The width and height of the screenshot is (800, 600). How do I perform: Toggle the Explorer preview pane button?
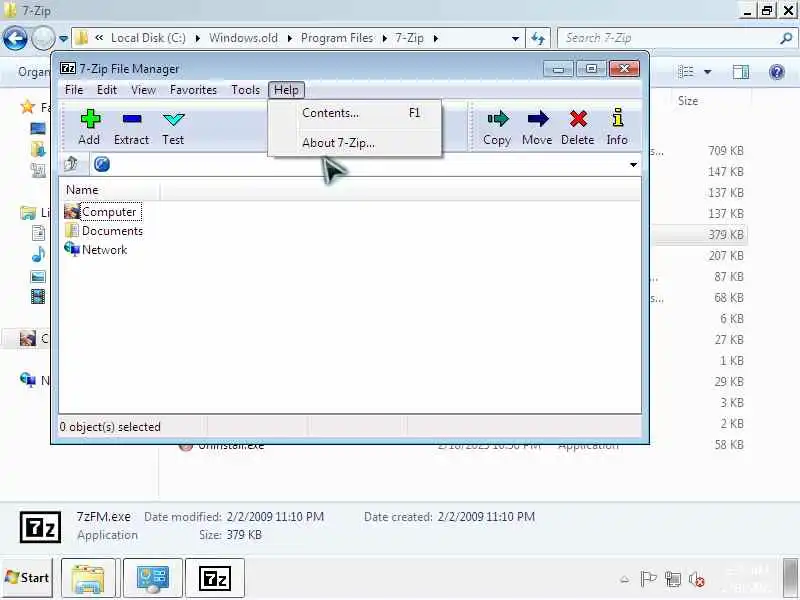740,72
